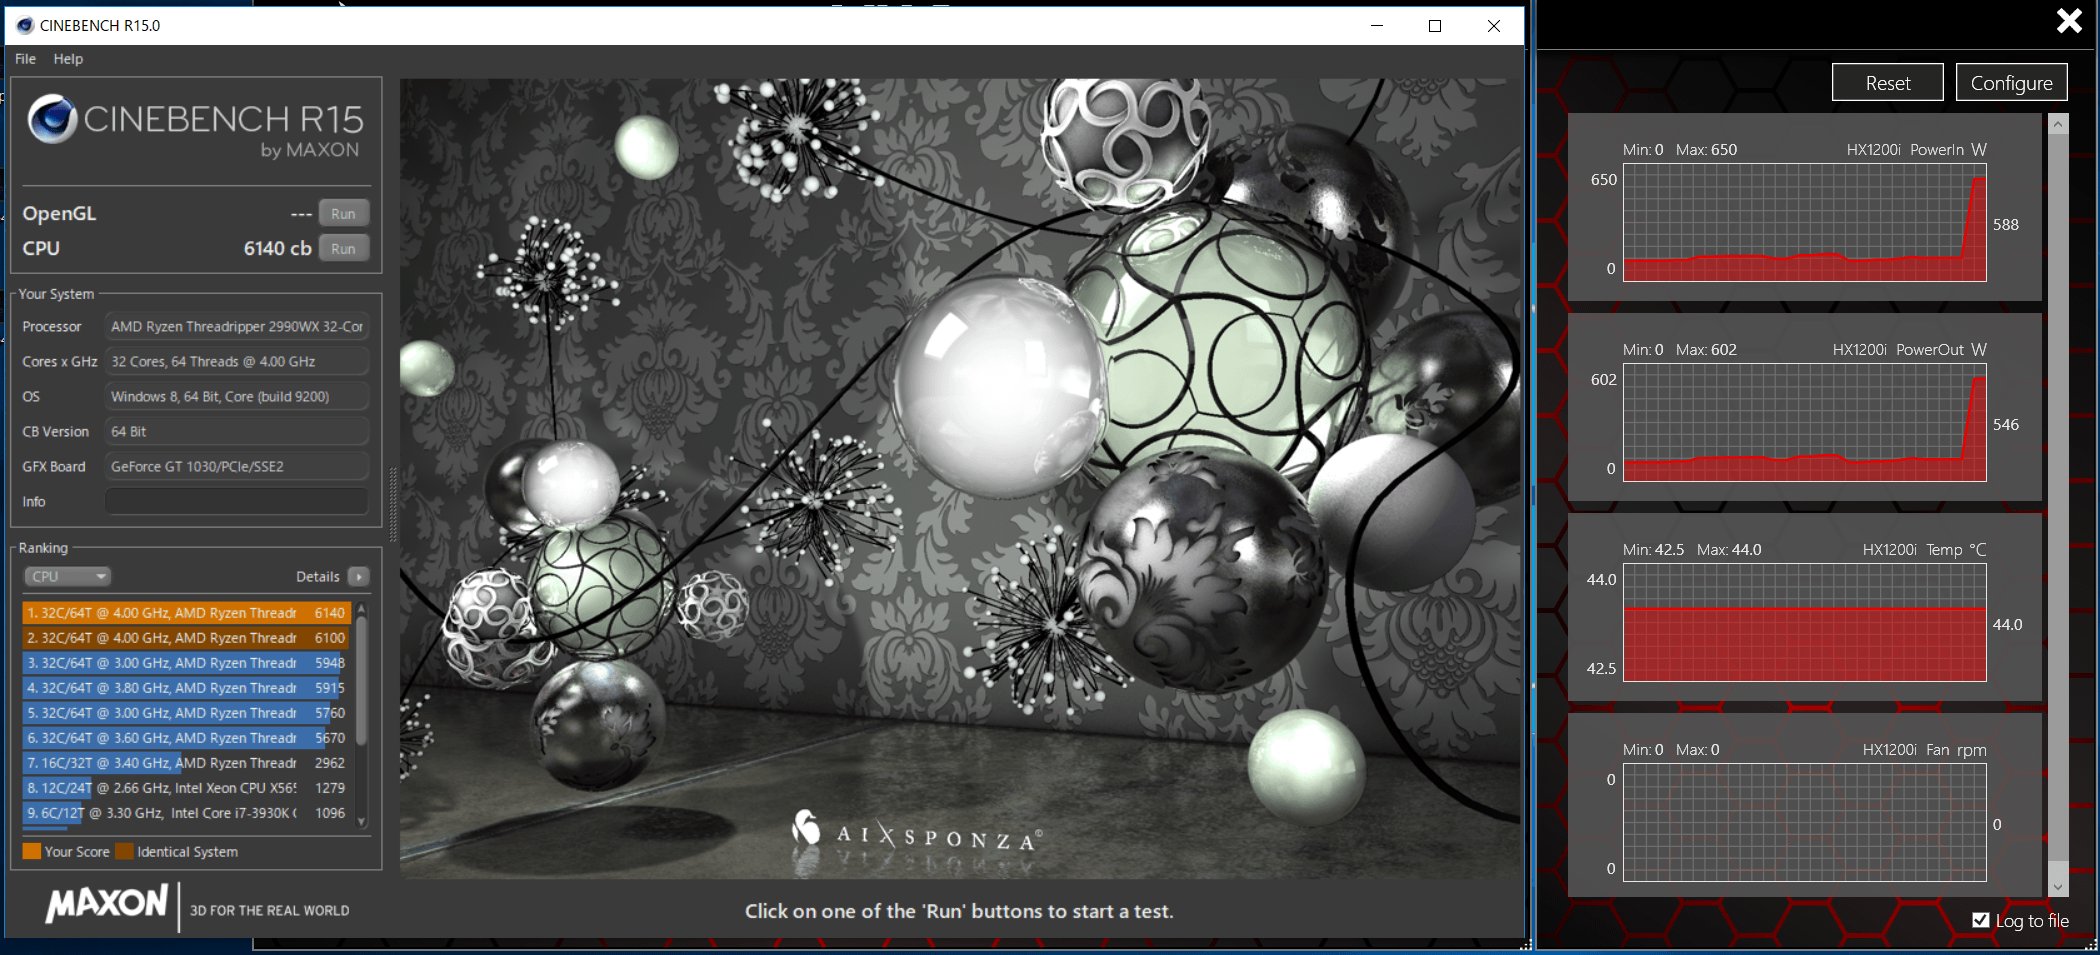Image resolution: width=2100 pixels, height=955 pixels.
Task: Click the empty Info input field
Action: (237, 502)
